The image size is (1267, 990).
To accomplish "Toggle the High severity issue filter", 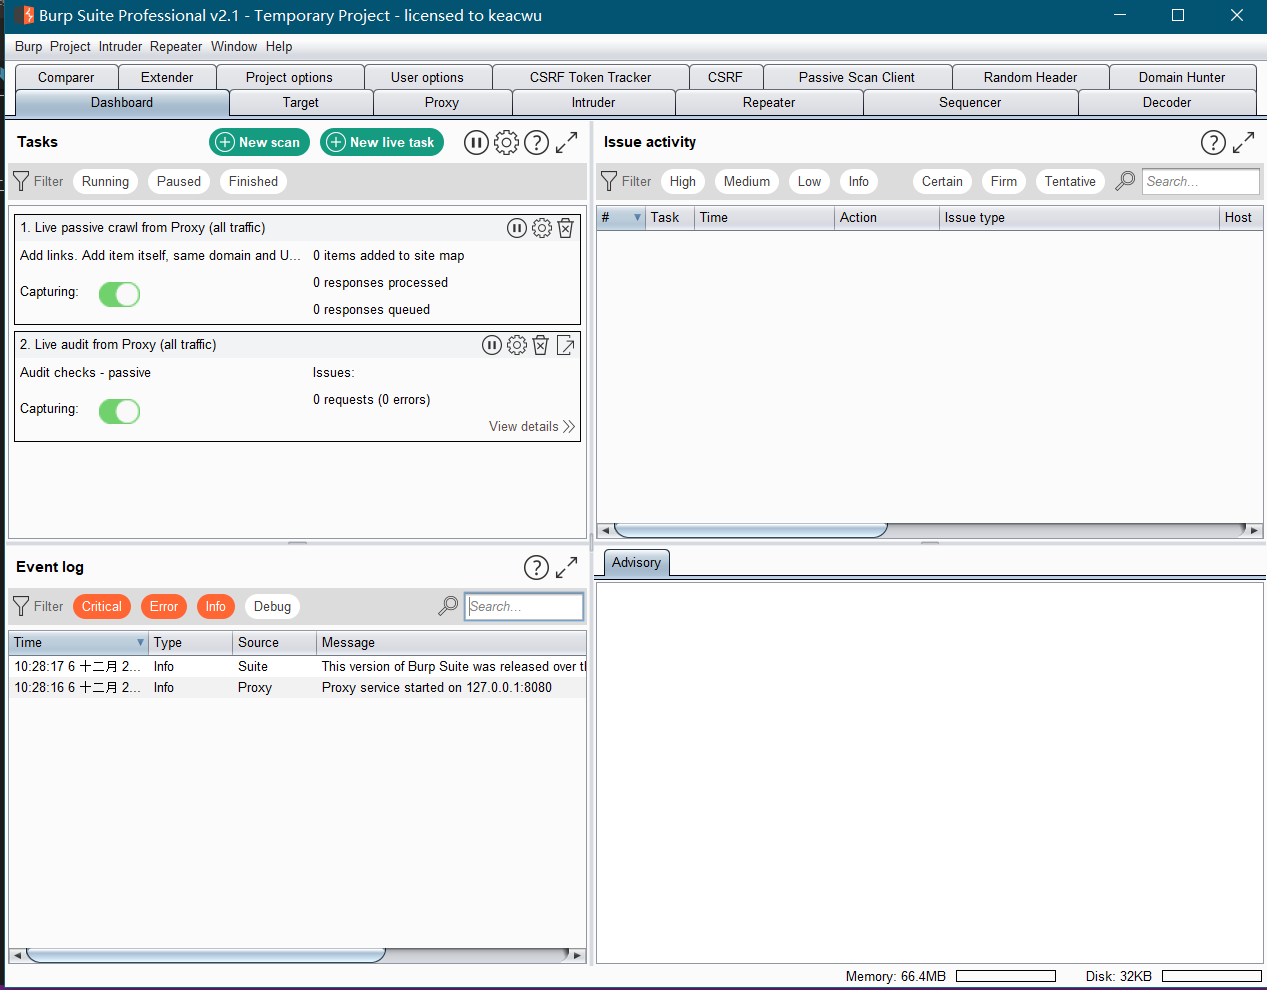I will click(683, 181).
